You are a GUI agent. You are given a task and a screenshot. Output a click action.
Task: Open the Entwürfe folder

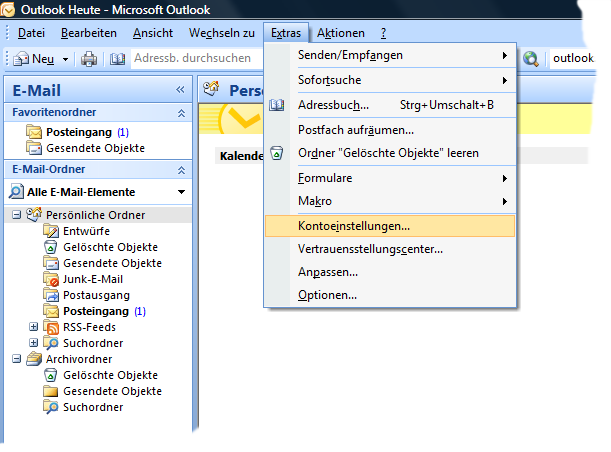(87, 231)
